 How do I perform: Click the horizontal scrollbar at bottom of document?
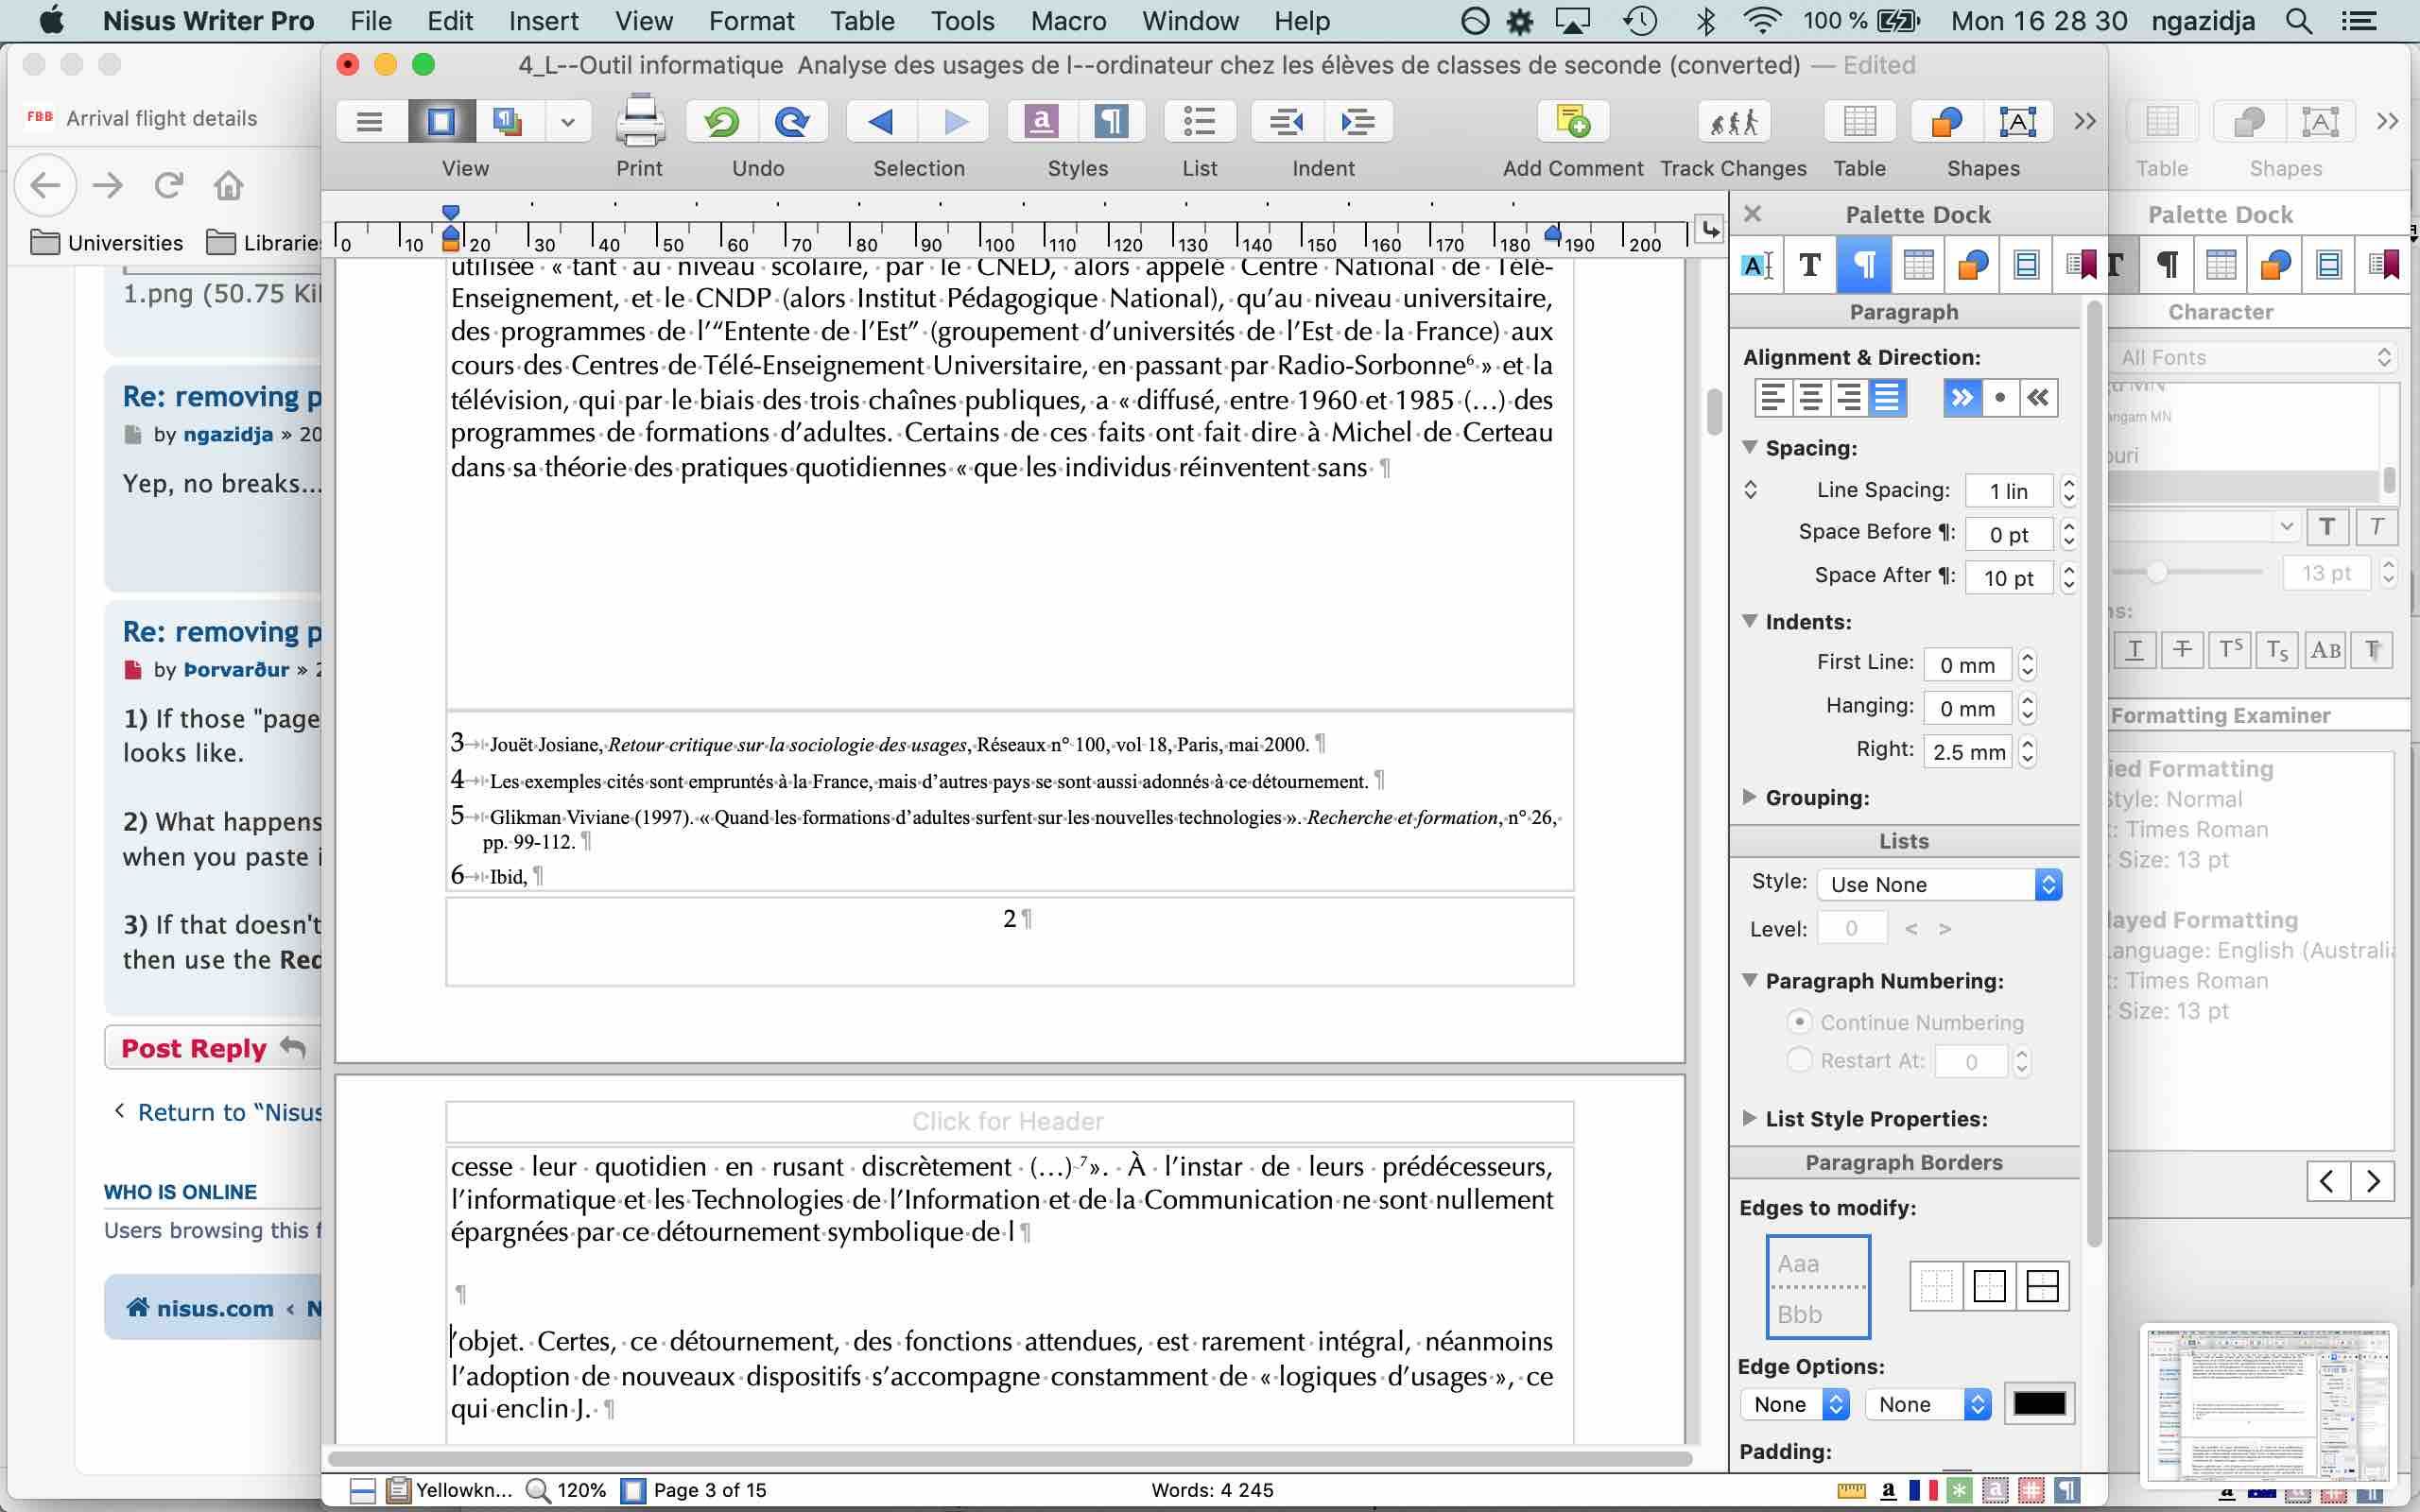click(x=1010, y=1458)
